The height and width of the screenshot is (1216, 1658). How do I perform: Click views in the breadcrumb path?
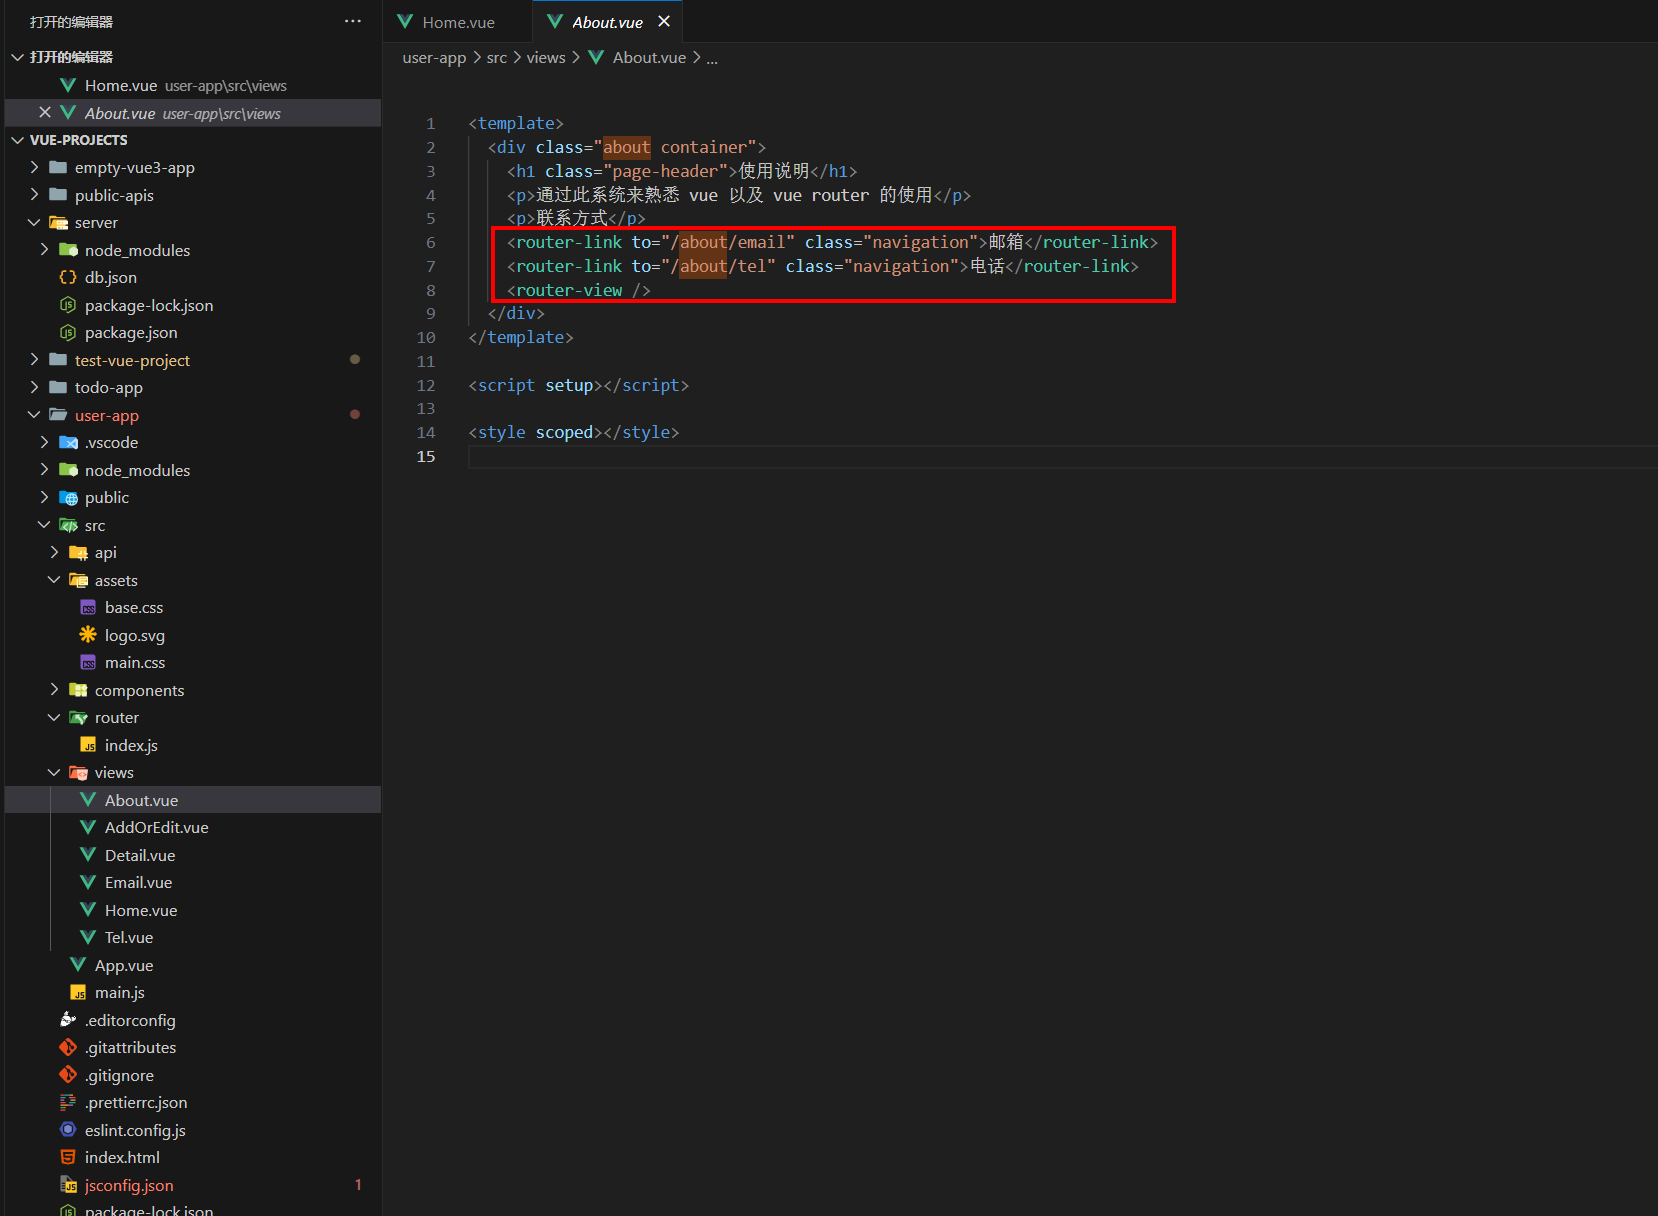(546, 58)
